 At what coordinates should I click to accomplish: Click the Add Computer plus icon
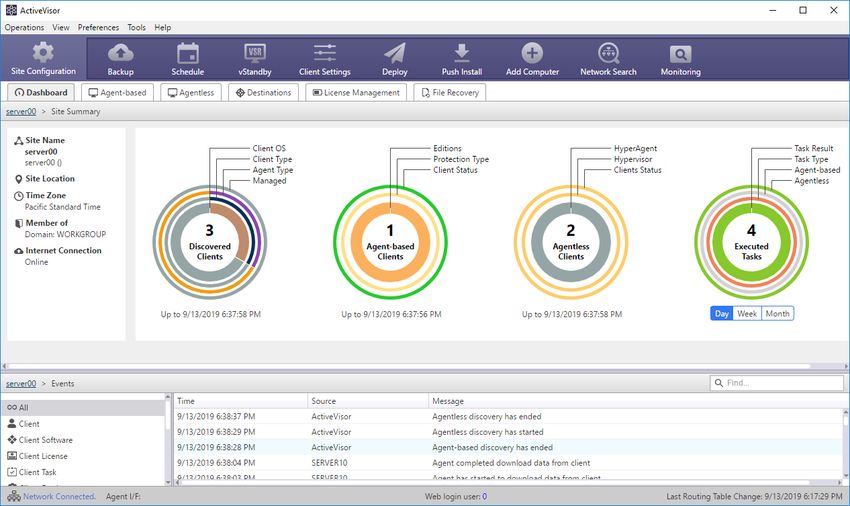[532, 53]
